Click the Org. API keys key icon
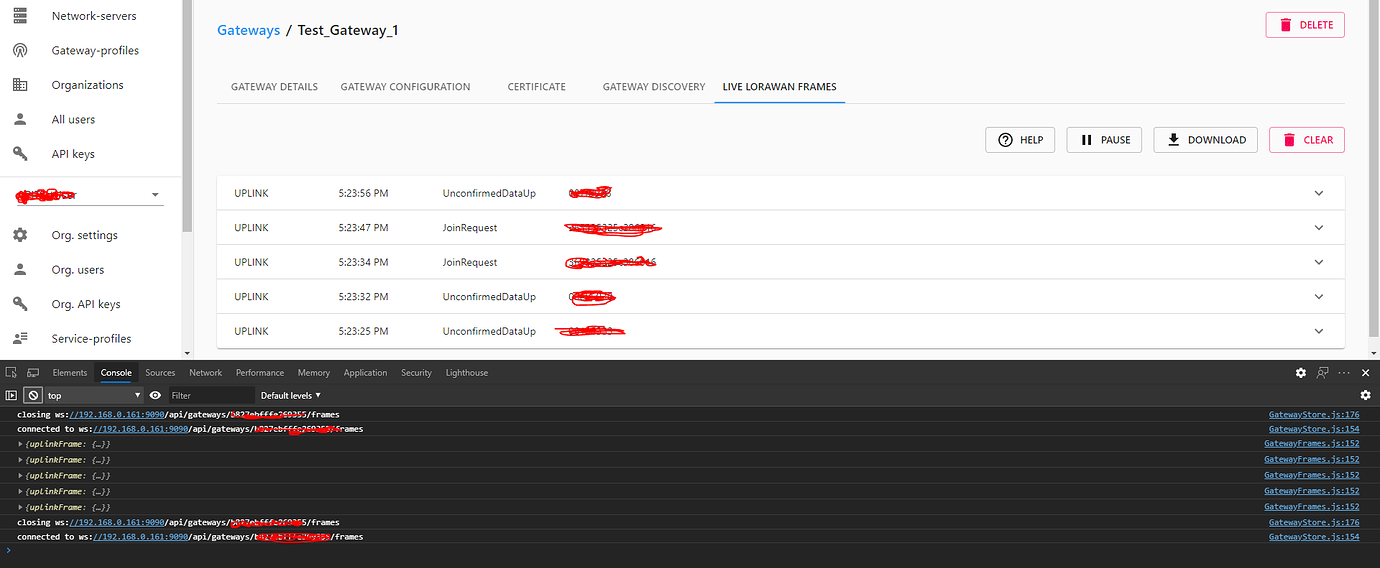 [x=20, y=304]
